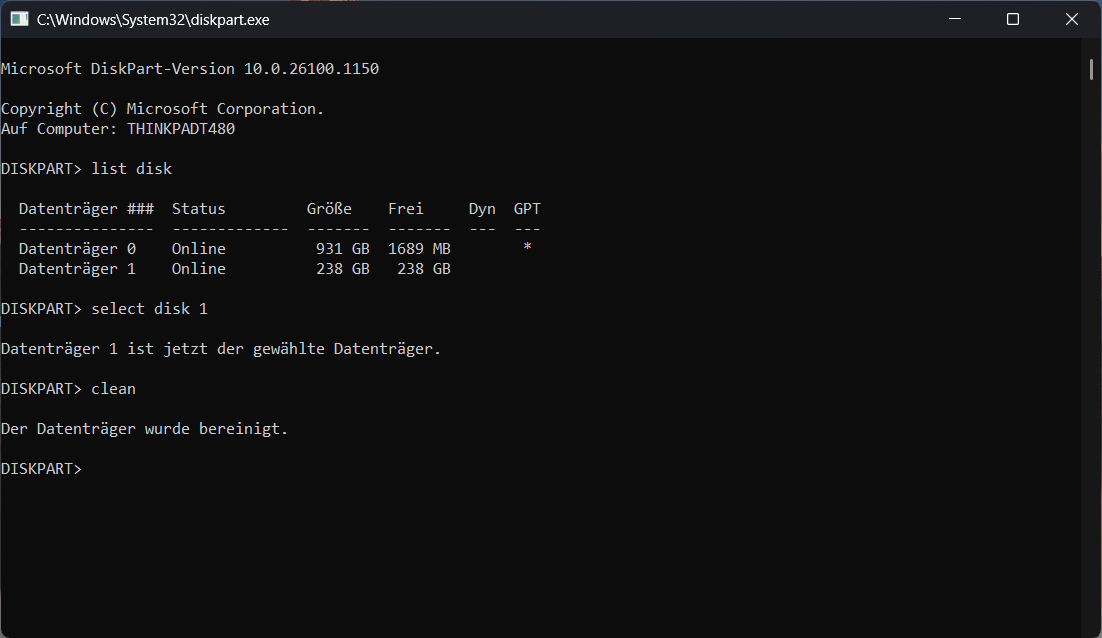The width and height of the screenshot is (1102, 638).
Task: Click the scrollbar thumb on the right edge
Action: [x=1090, y=70]
